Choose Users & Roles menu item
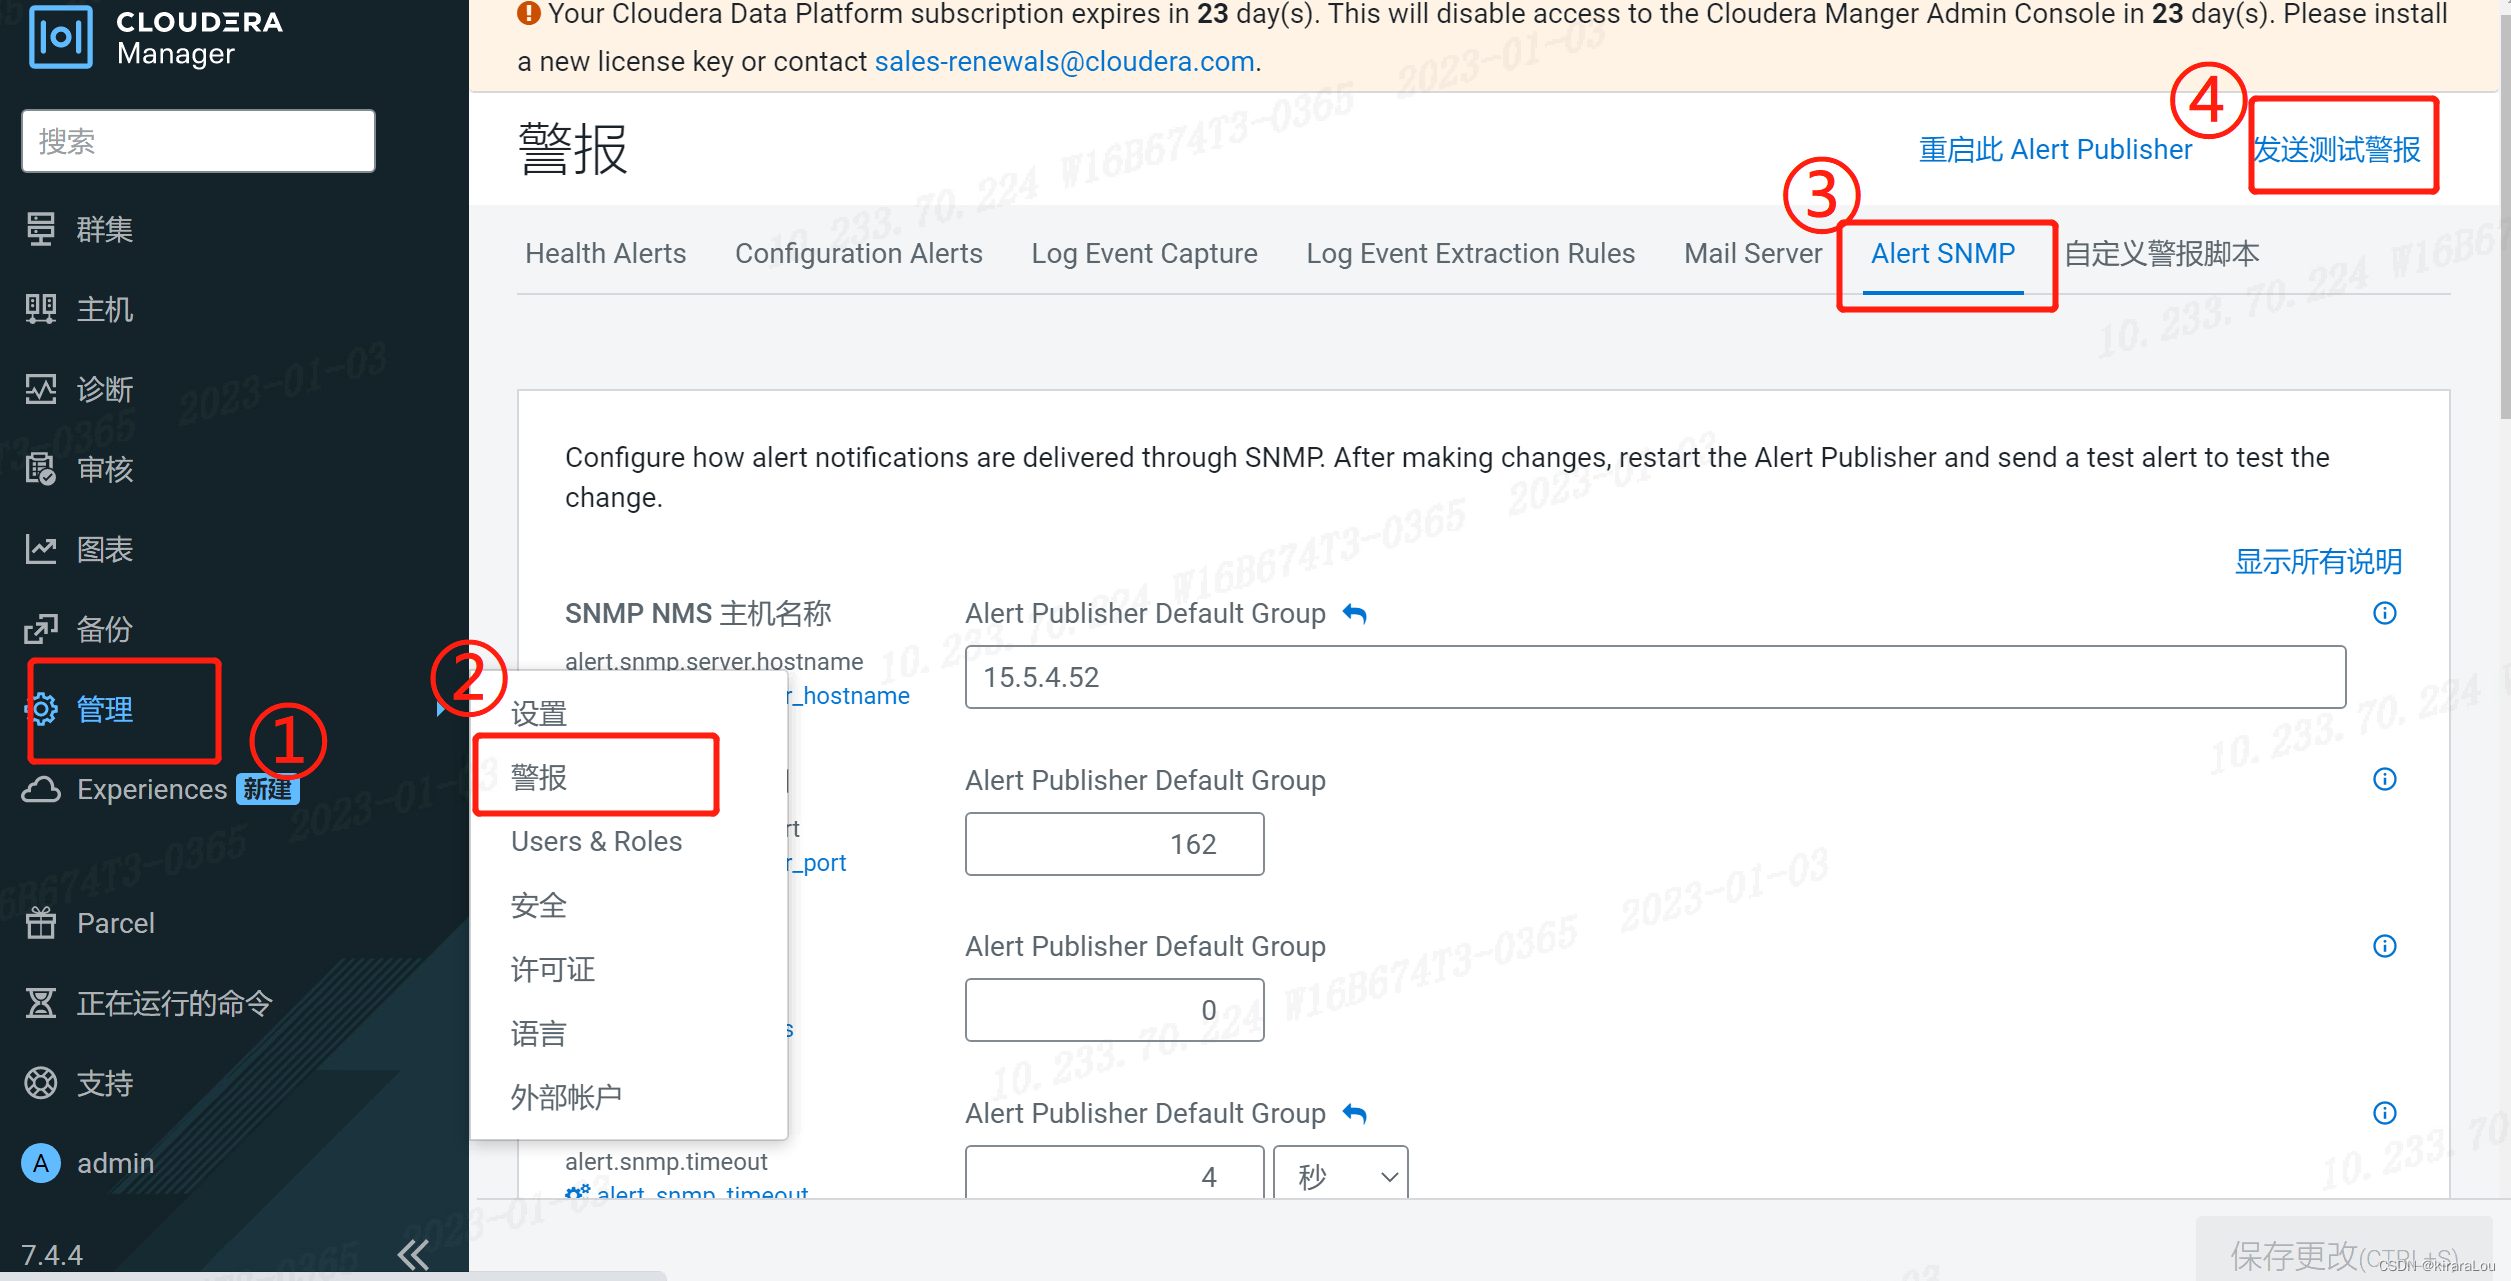2511x1281 pixels. [596, 841]
